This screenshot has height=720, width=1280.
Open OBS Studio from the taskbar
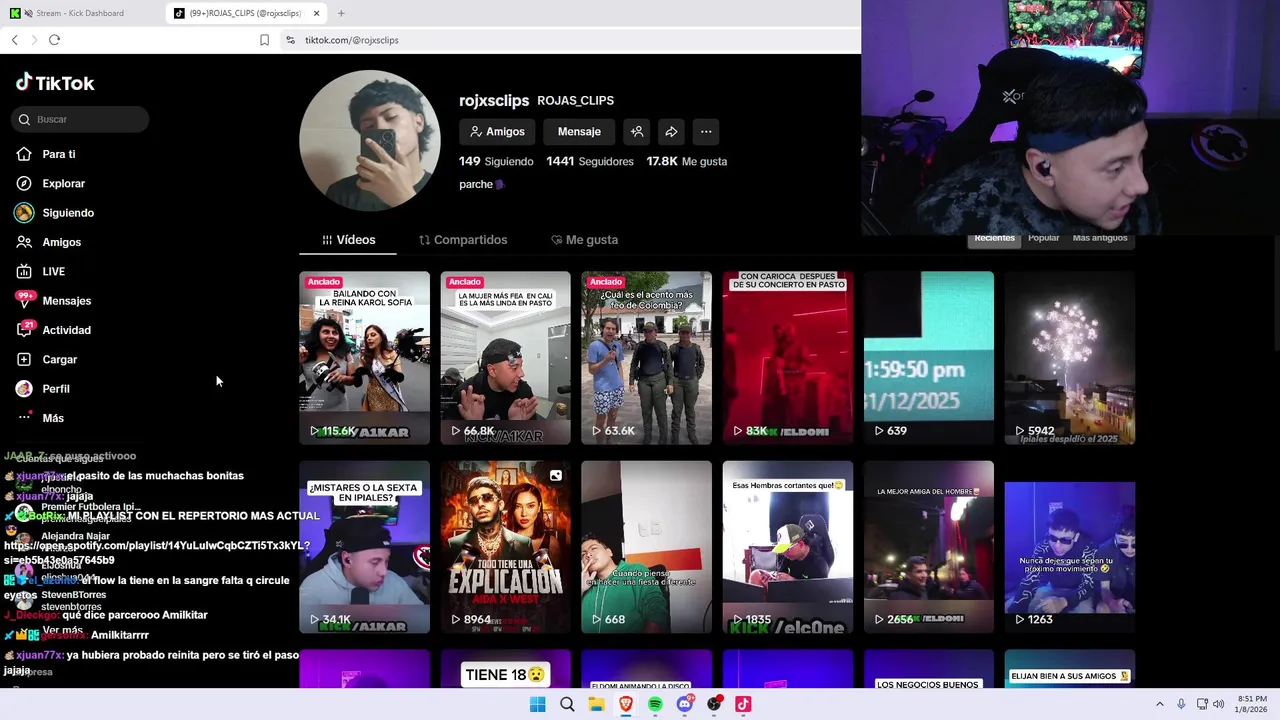[x=714, y=704]
